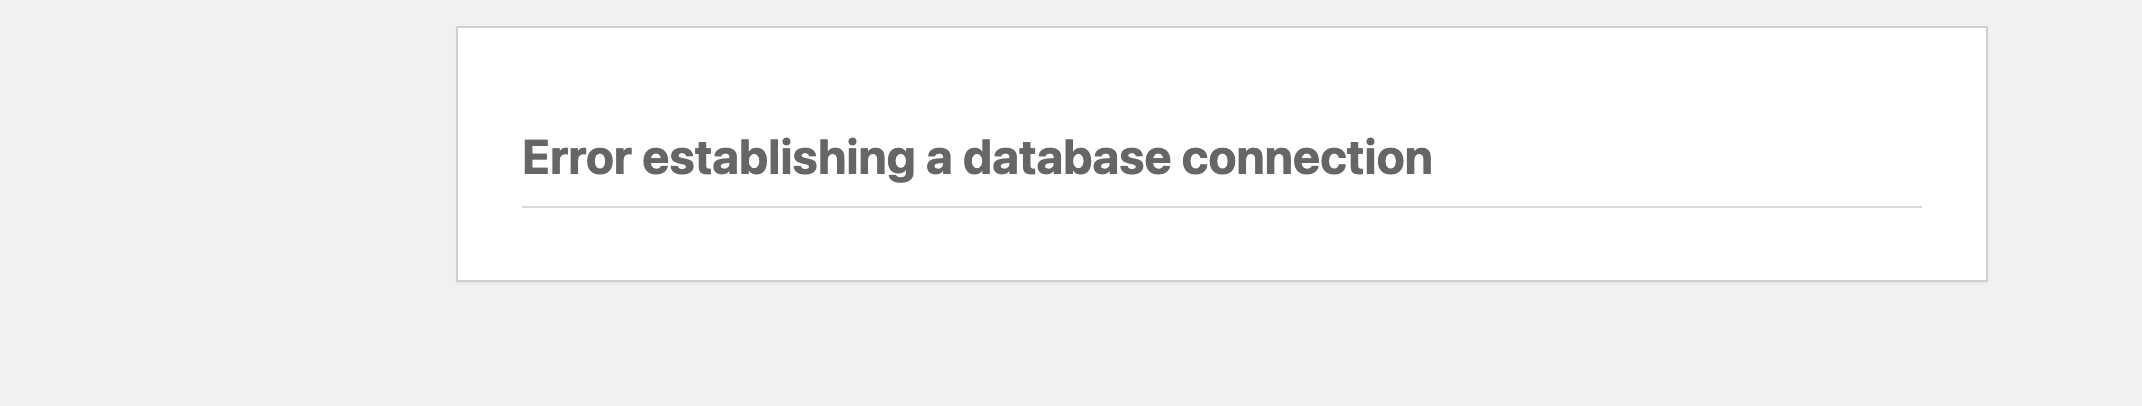Click the grey page background beneath the error box
Viewport: 2142px width, 406px height.
click(x=1222, y=344)
